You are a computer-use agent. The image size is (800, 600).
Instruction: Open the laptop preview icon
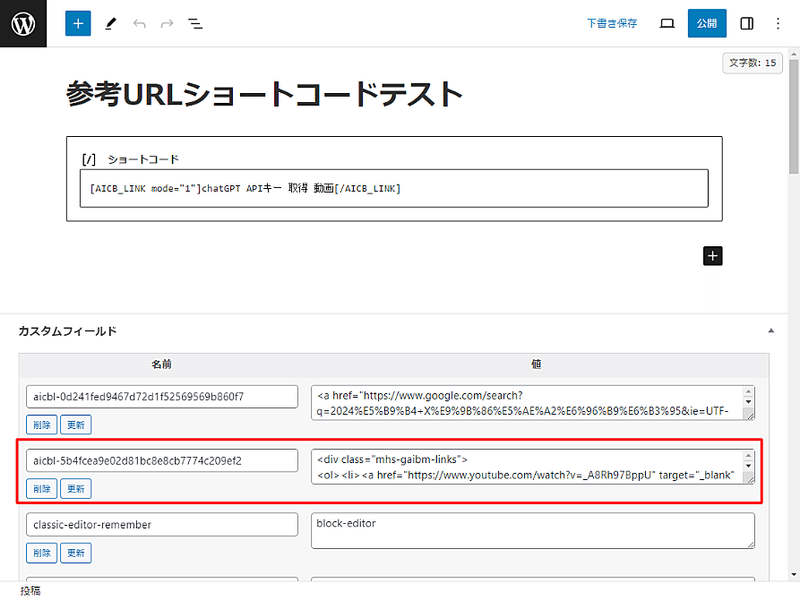tap(667, 23)
